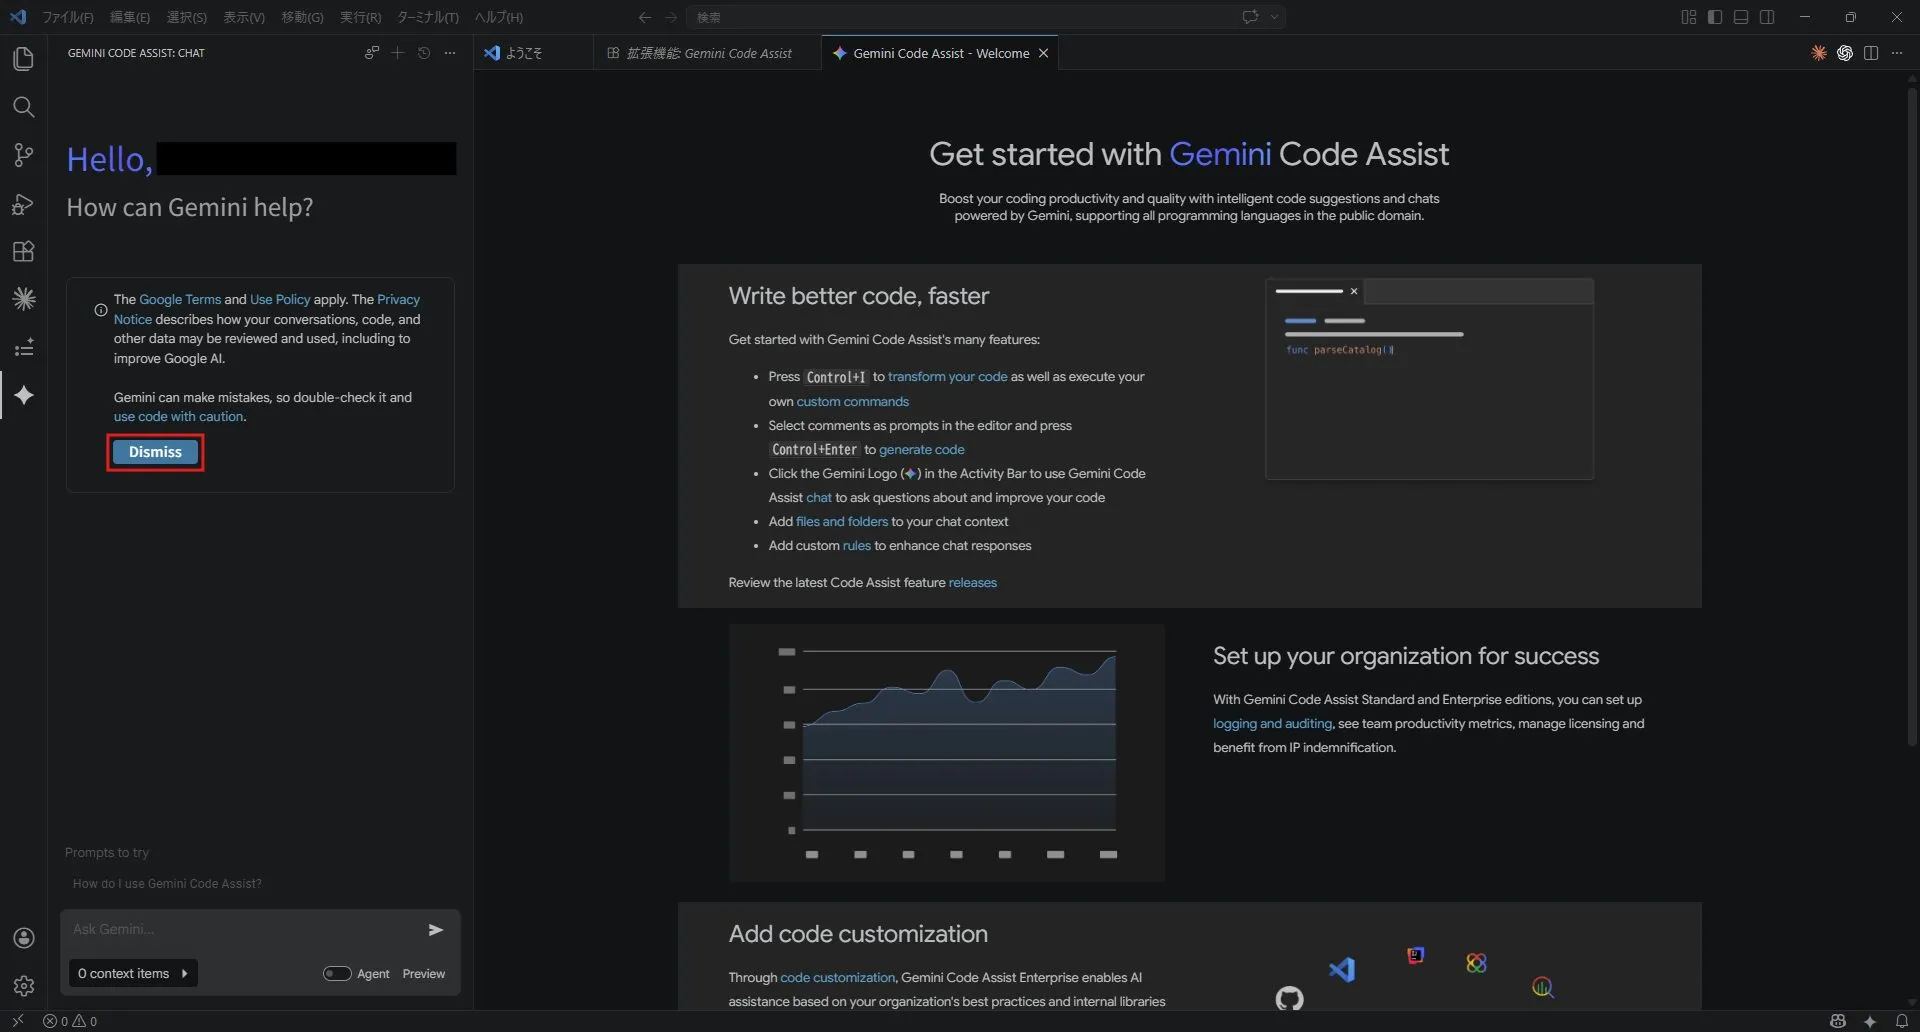Open the Explorer view in the activity bar
The height and width of the screenshot is (1032, 1920).
[23, 59]
